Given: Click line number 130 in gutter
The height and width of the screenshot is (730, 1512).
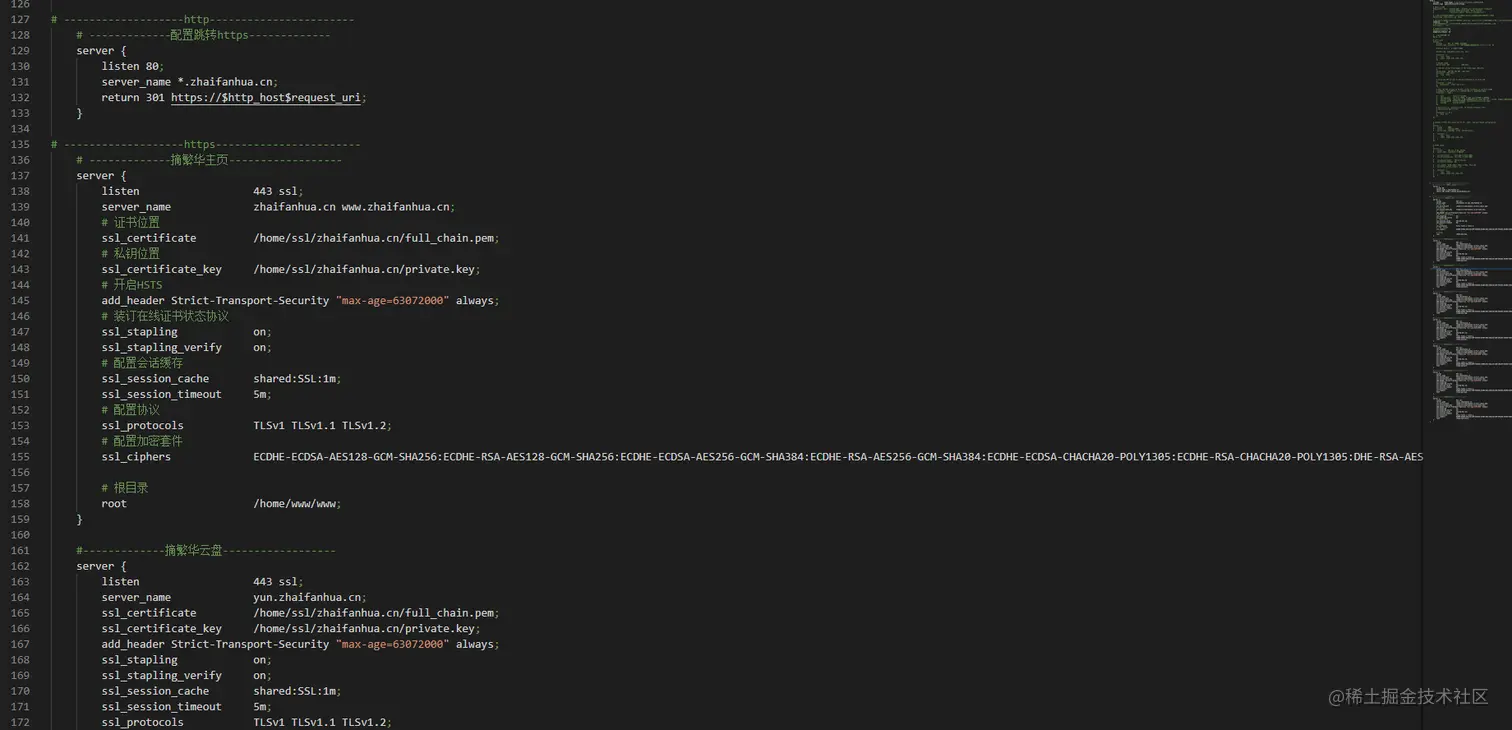Looking at the screenshot, I should pos(20,66).
